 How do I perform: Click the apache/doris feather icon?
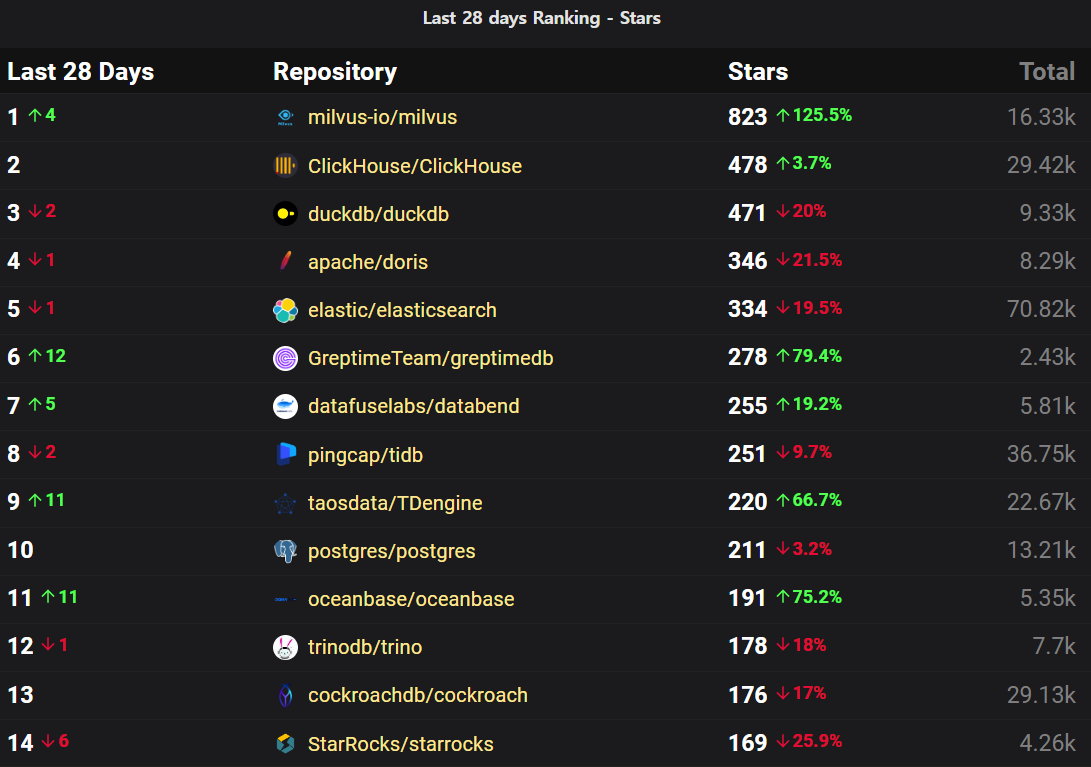pyautogui.click(x=285, y=262)
